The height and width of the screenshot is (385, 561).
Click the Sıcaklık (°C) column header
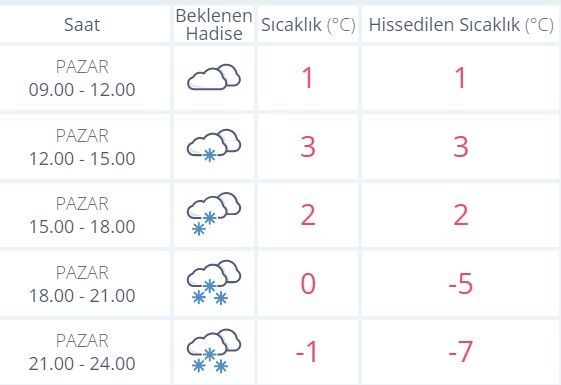pyautogui.click(x=308, y=25)
